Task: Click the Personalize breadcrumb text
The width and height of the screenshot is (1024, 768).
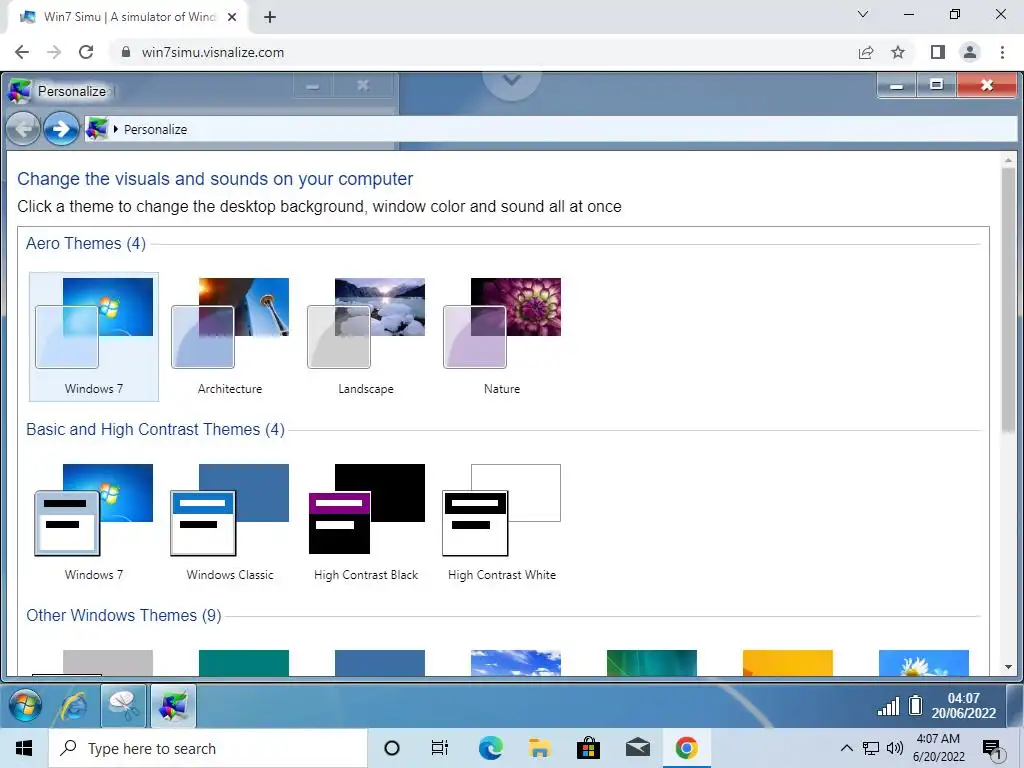Action: pos(155,129)
